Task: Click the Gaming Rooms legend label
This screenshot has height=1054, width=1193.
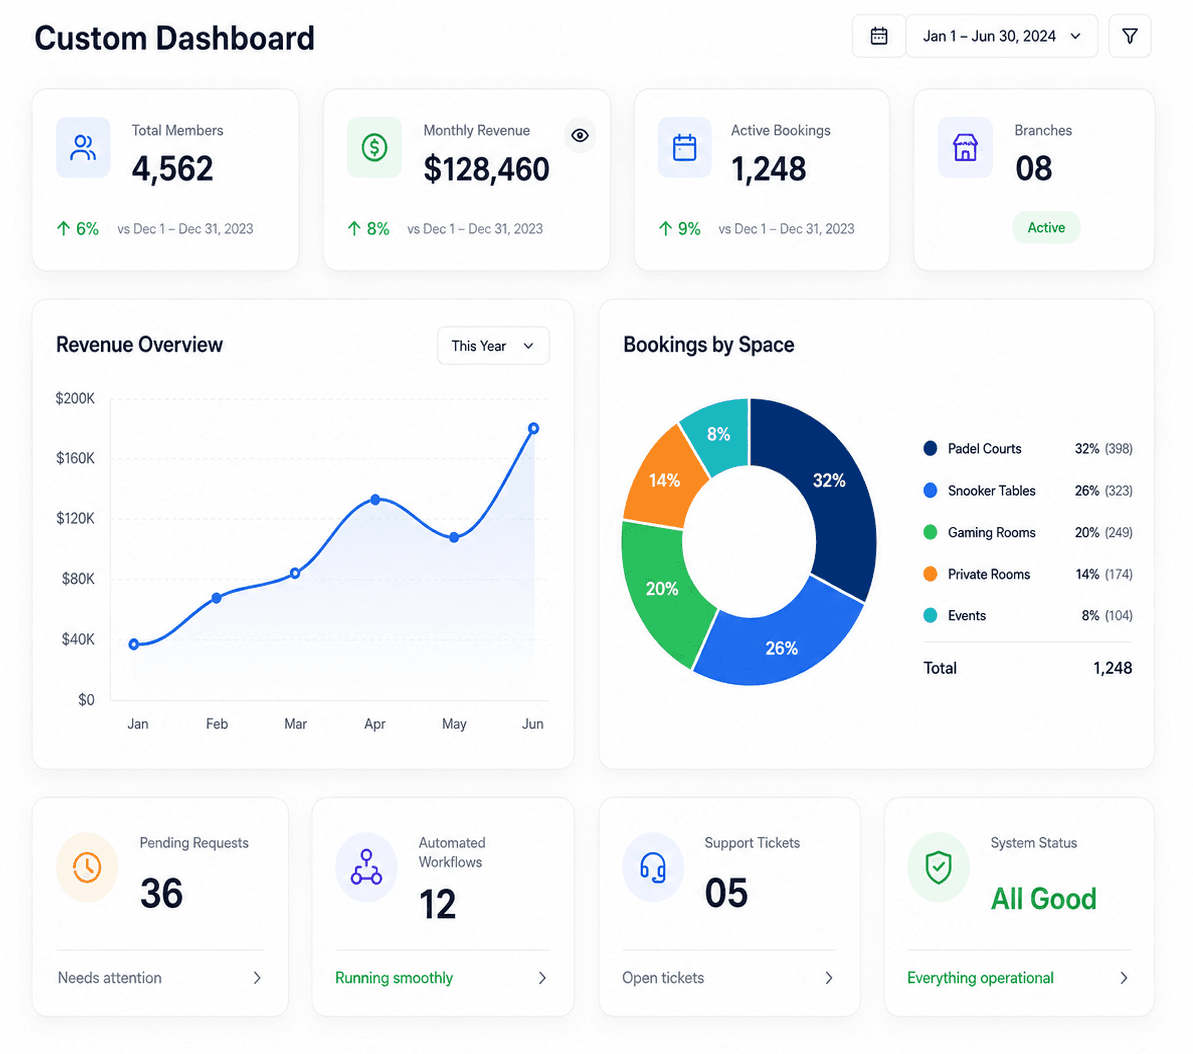Action: click(991, 532)
